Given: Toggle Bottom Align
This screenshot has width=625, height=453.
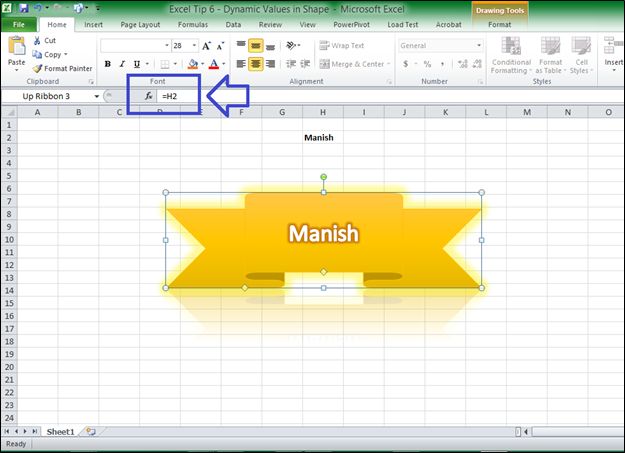Looking at the screenshot, I should (270, 45).
